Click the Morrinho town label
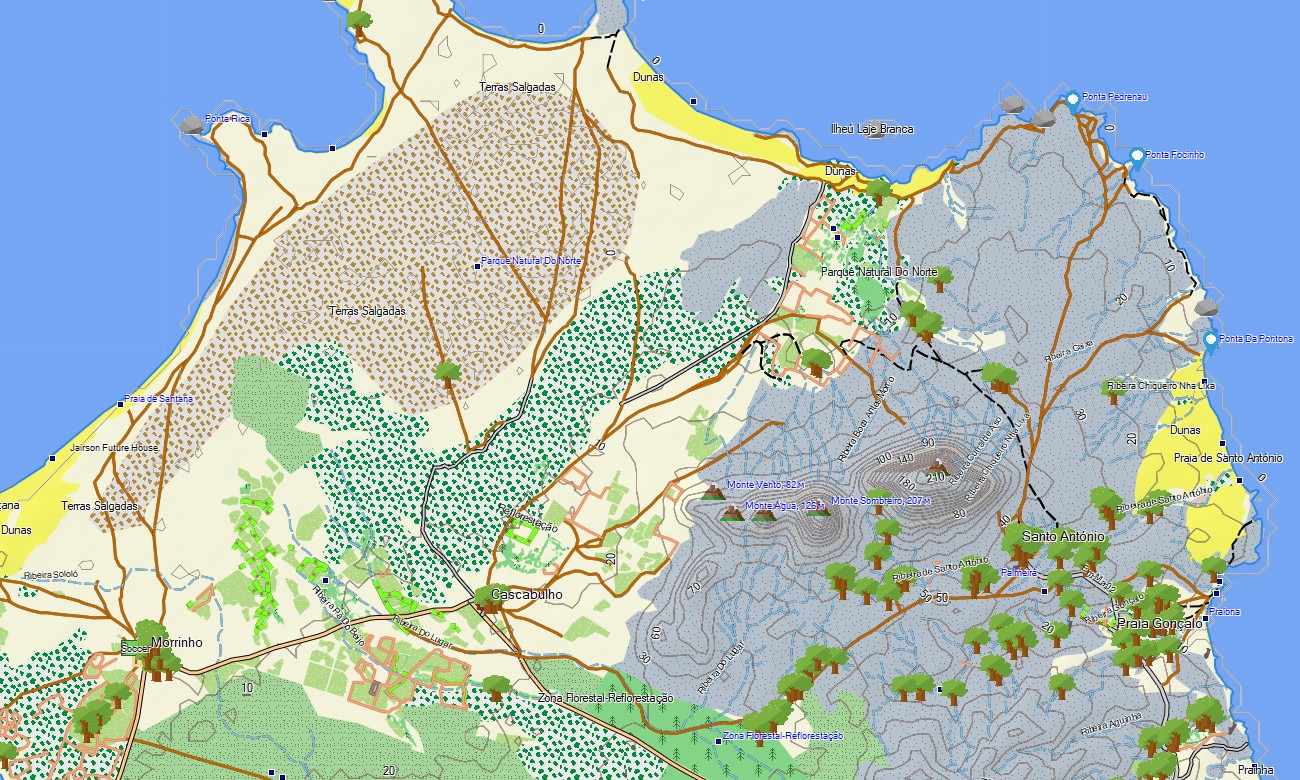 click(177, 642)
